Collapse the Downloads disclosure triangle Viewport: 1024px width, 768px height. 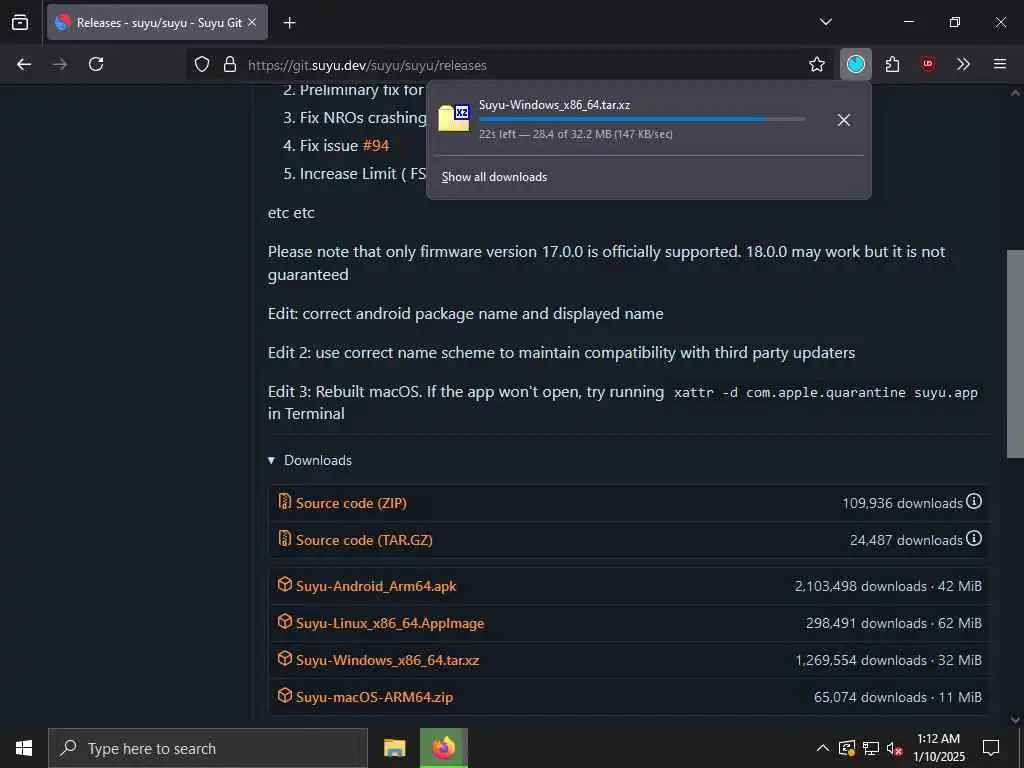[272, 460]
